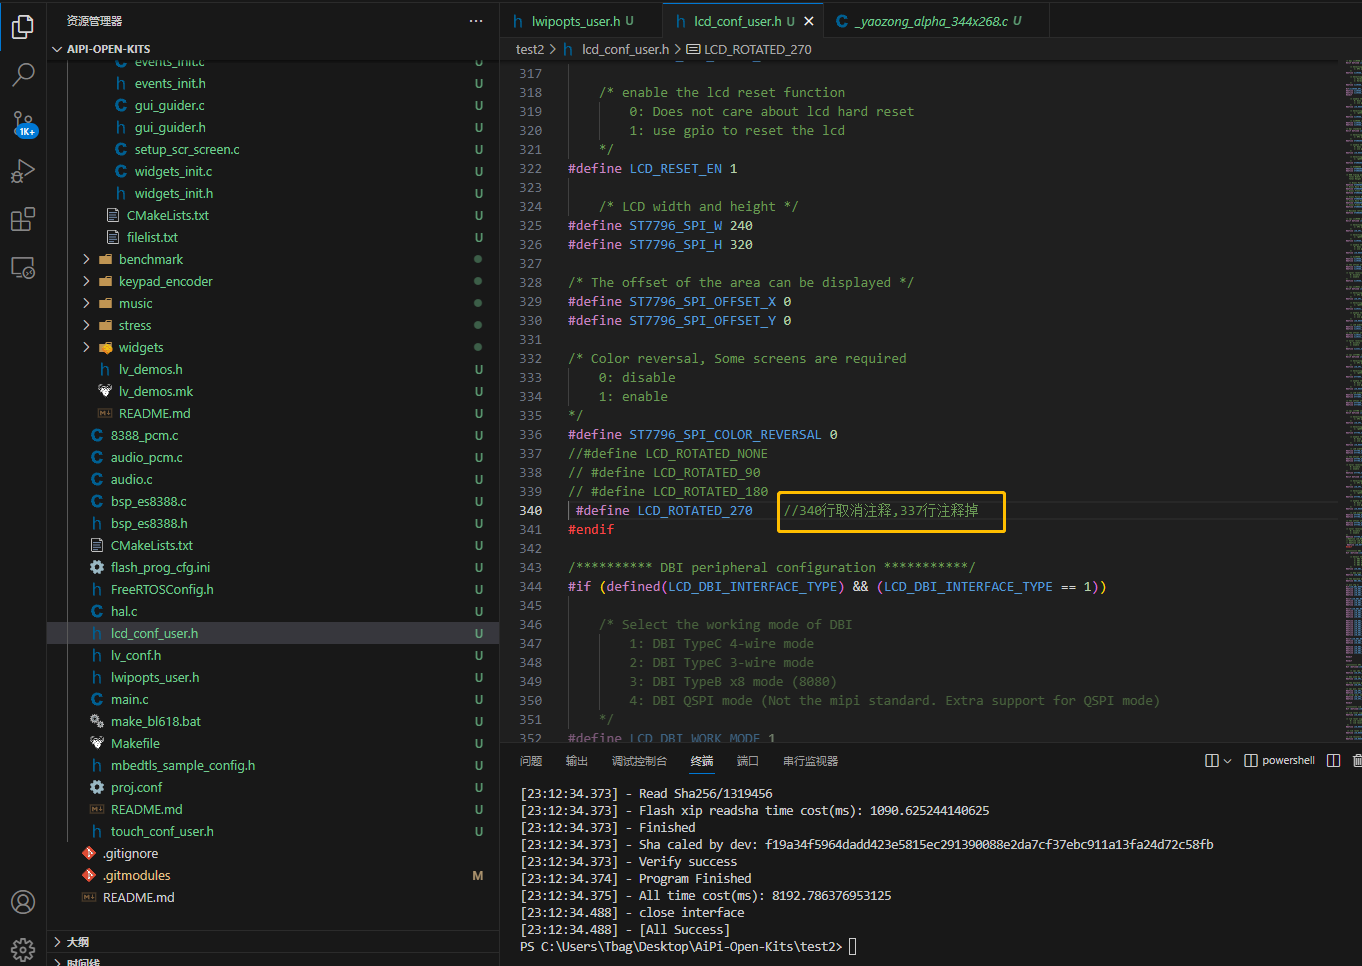Screen dimensions: 1362x966
Task: Click the make_bl618.bat file icon
Action: pyautogui.click(x=97, y=721)
